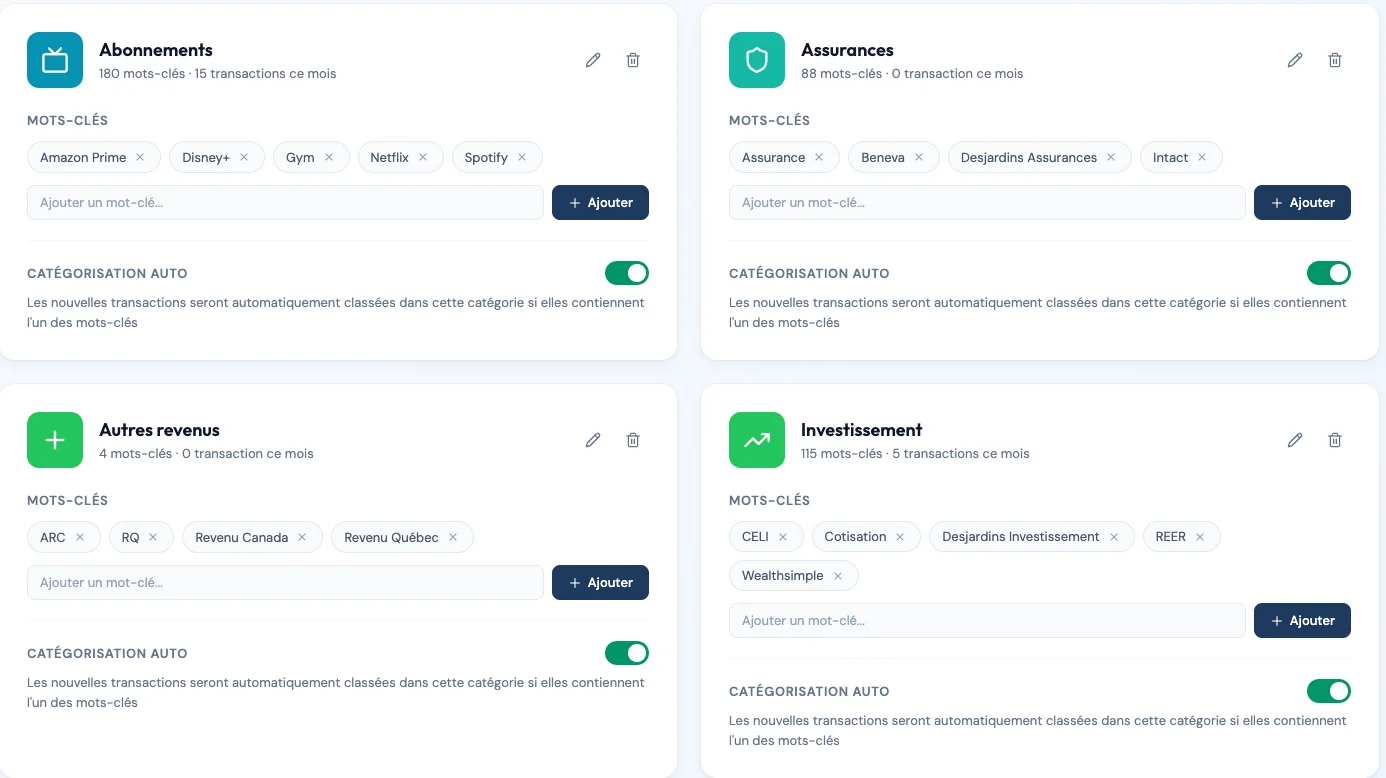This screenshot has width=1386, height=778.
Task: Click Ajouter in the Assurances card
Action: (1302, 202)
